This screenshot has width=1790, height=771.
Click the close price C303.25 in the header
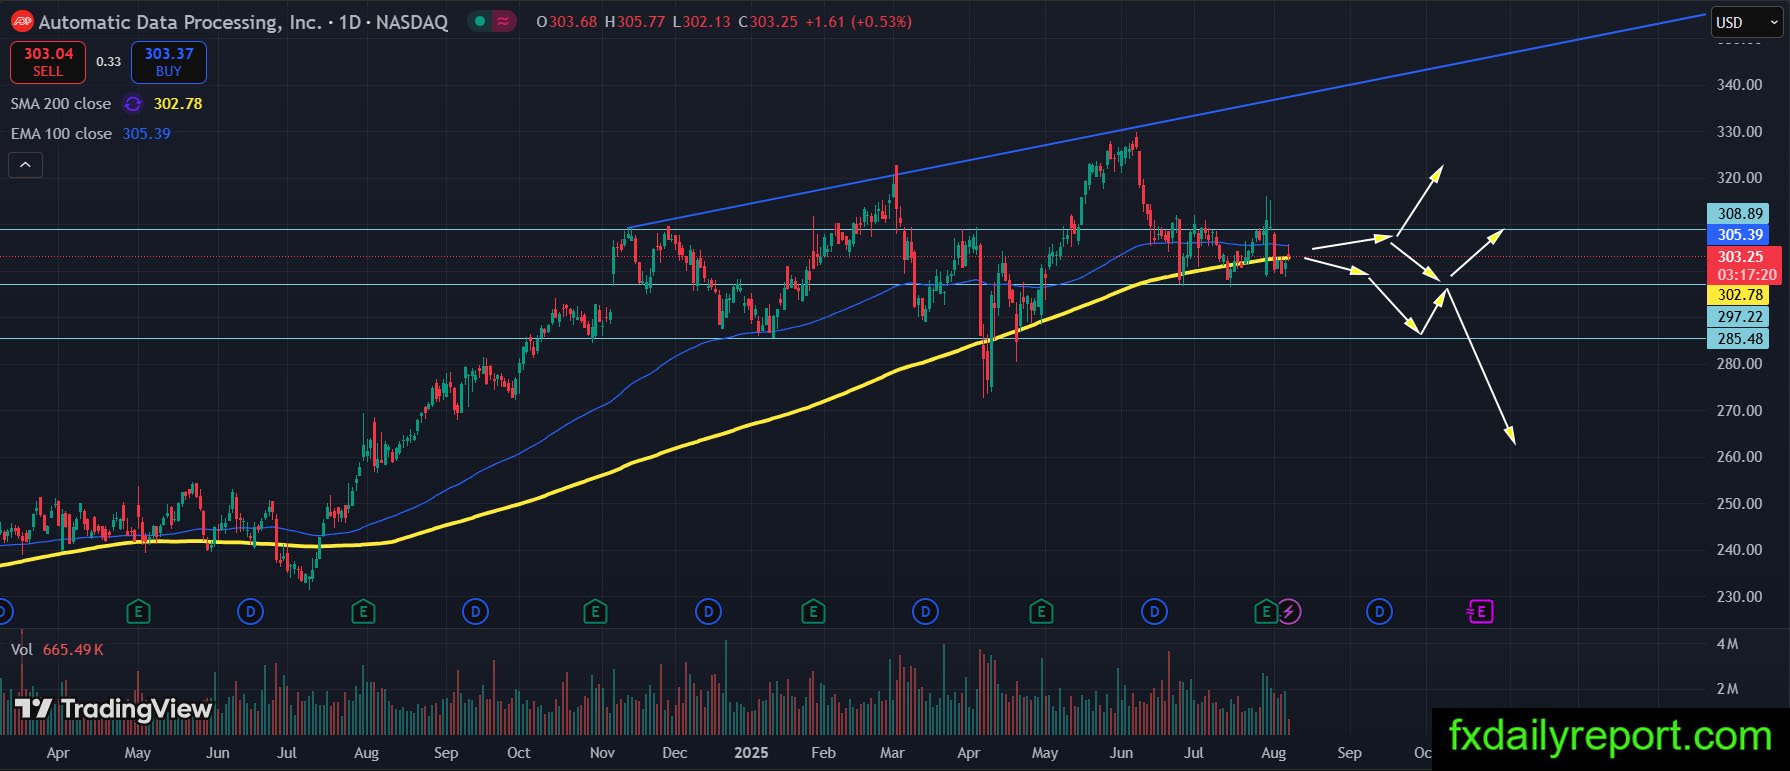tap(768, 21)
